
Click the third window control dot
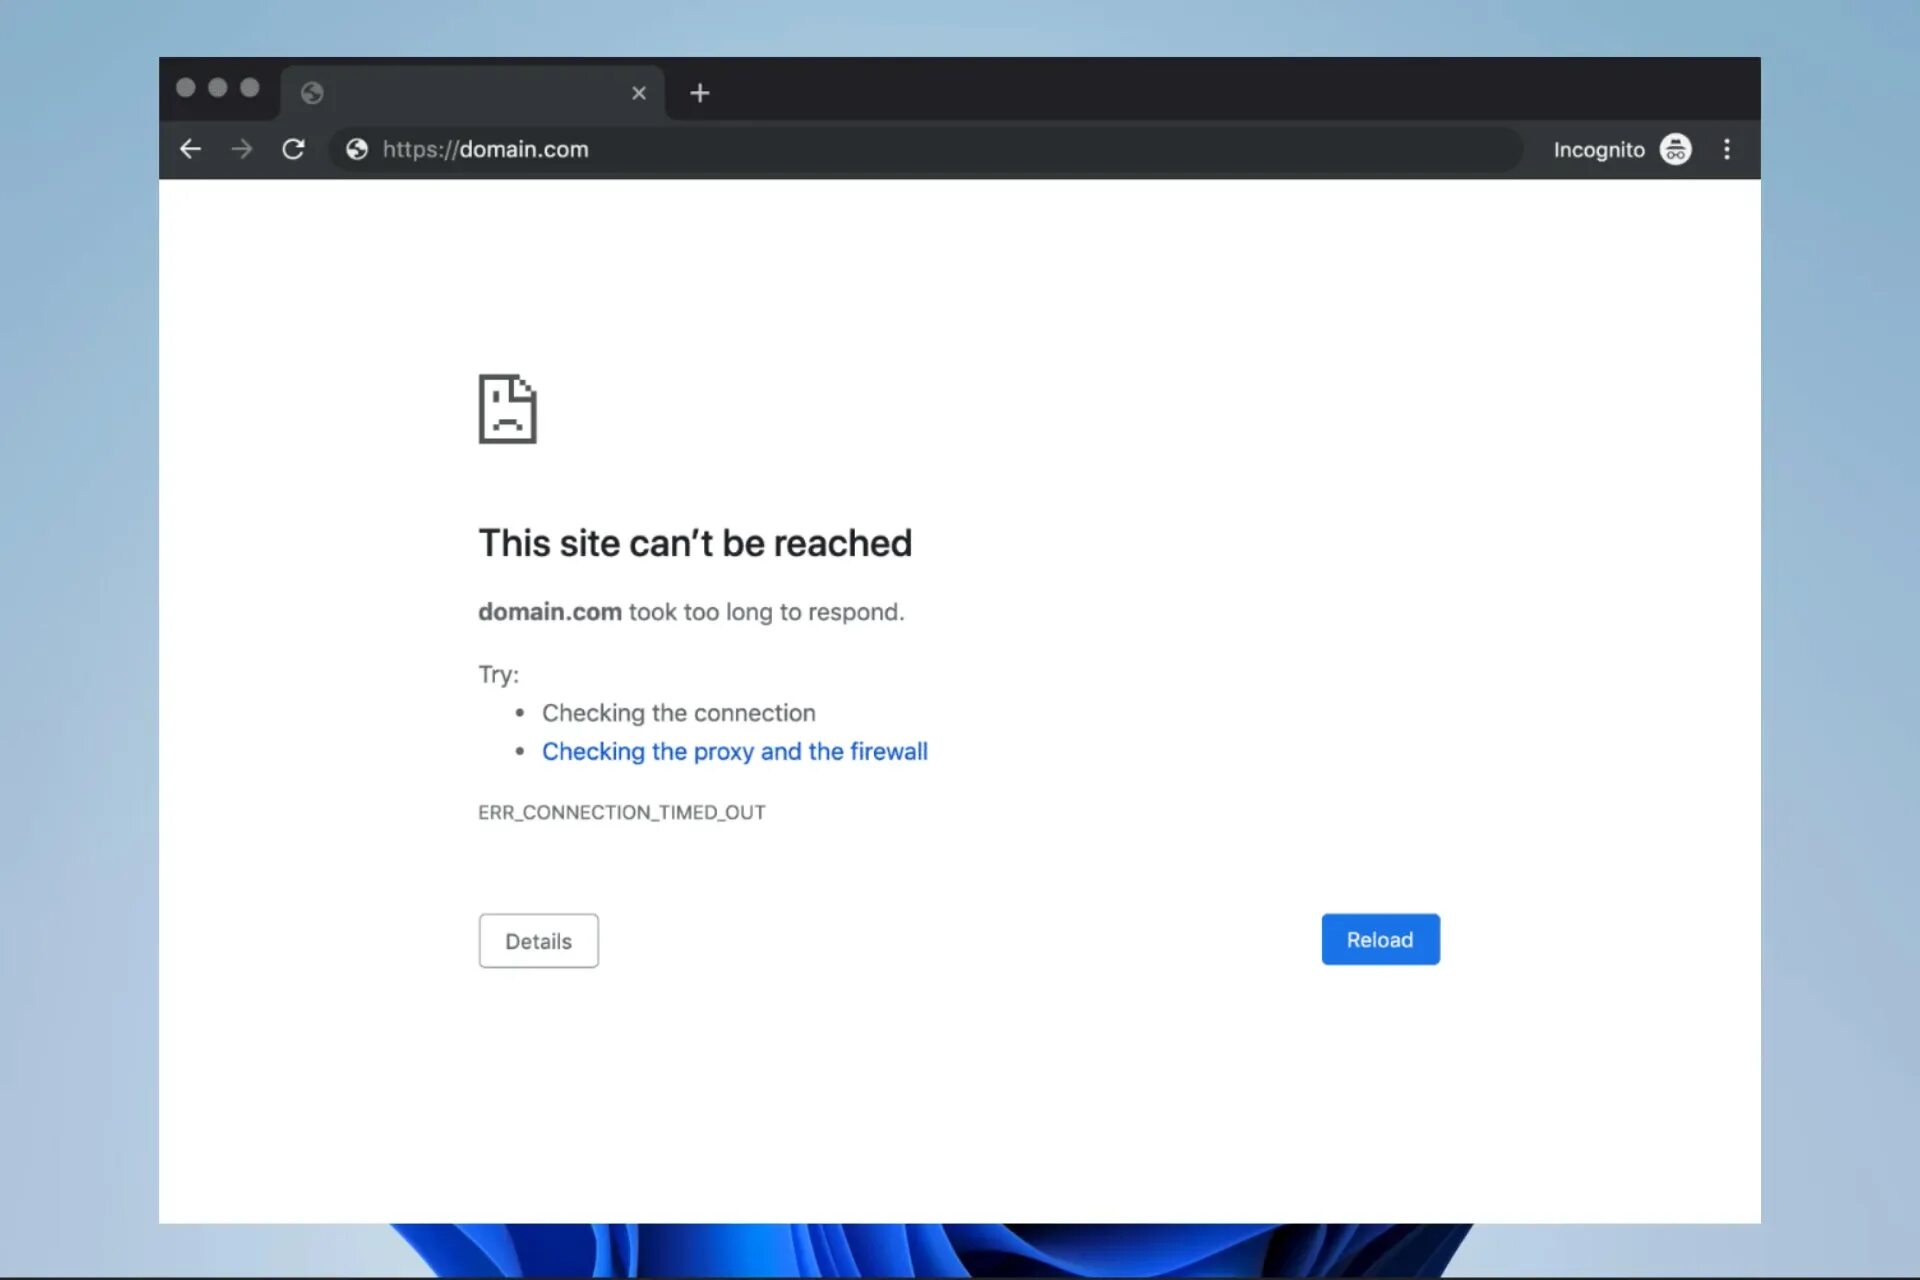(250, 87)
